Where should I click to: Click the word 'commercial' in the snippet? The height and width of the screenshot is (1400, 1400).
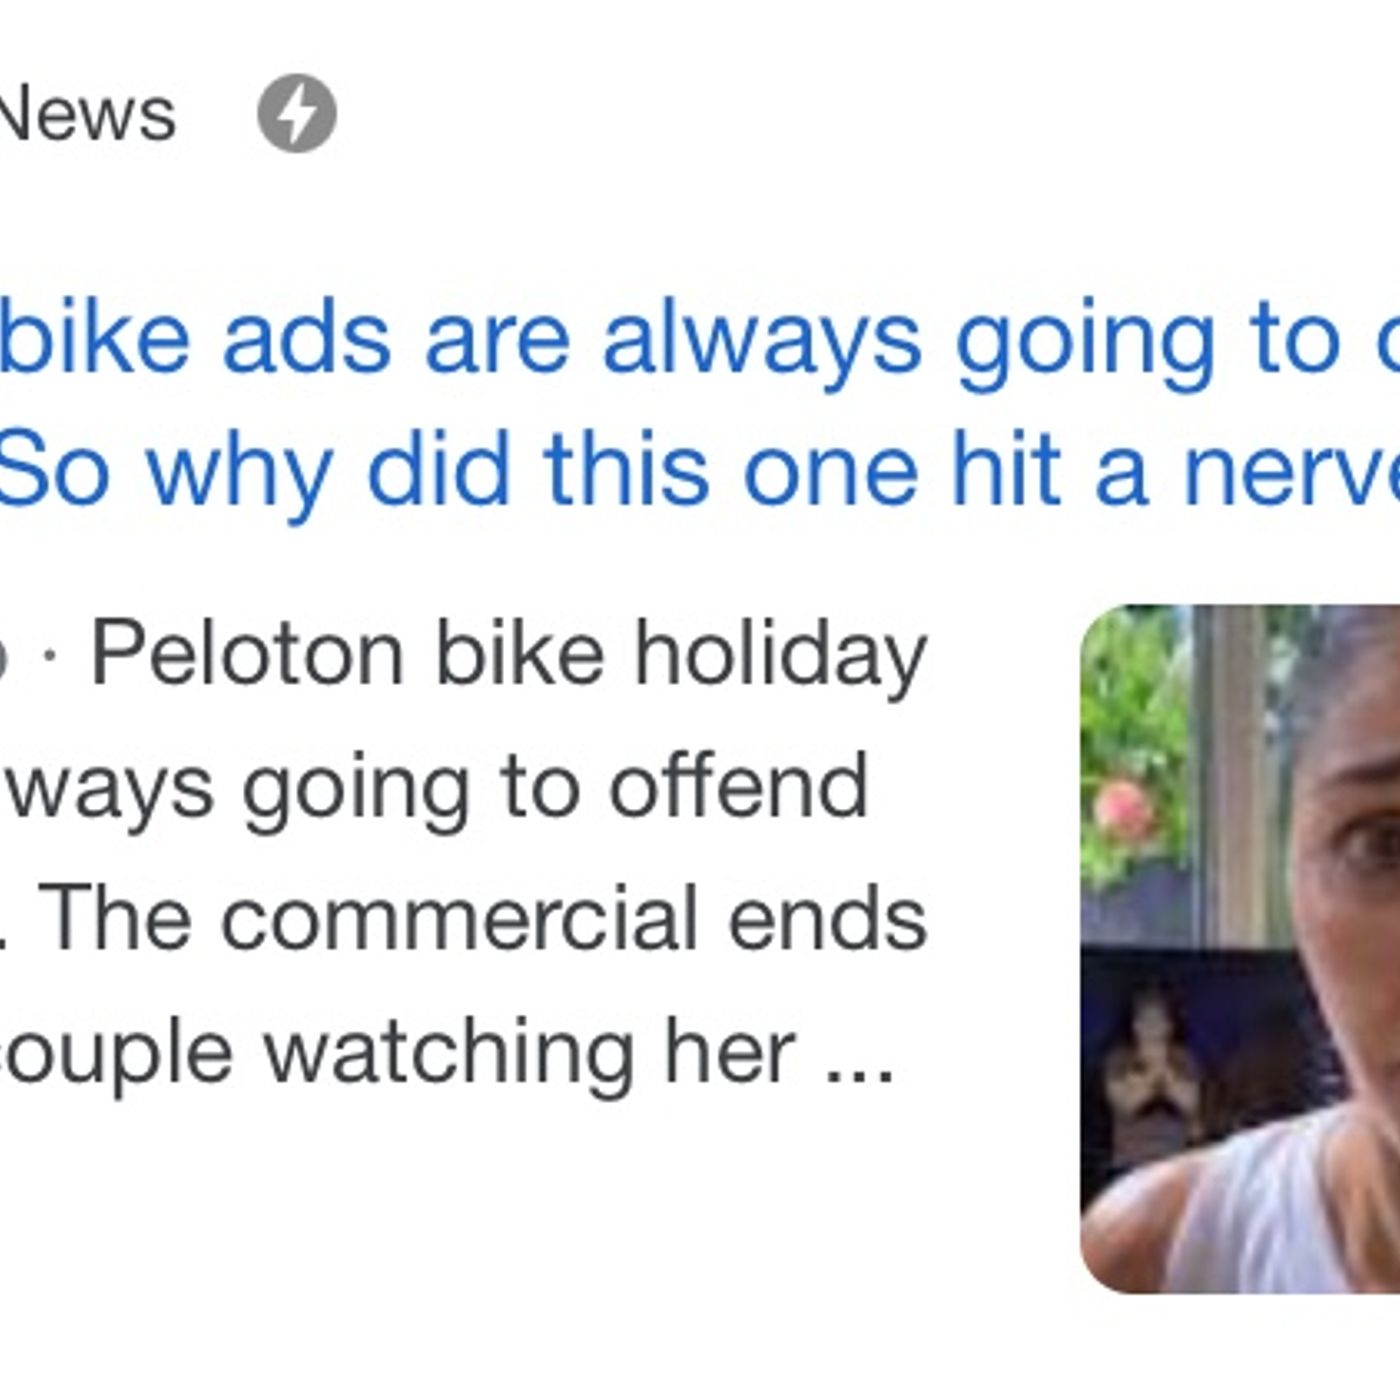[458, 920]
